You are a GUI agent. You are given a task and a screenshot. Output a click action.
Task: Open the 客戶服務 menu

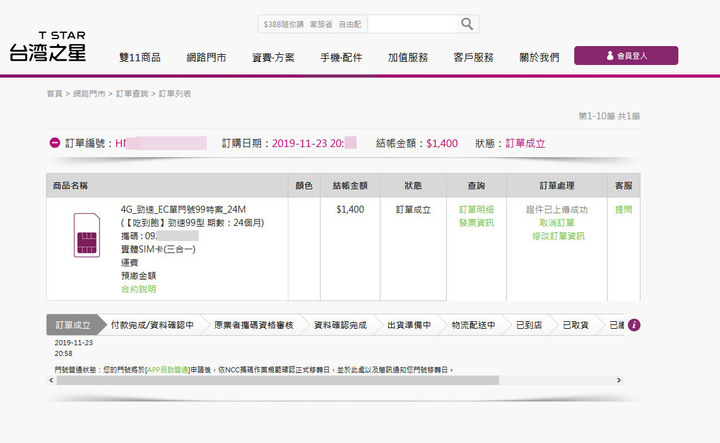point(473,57)
